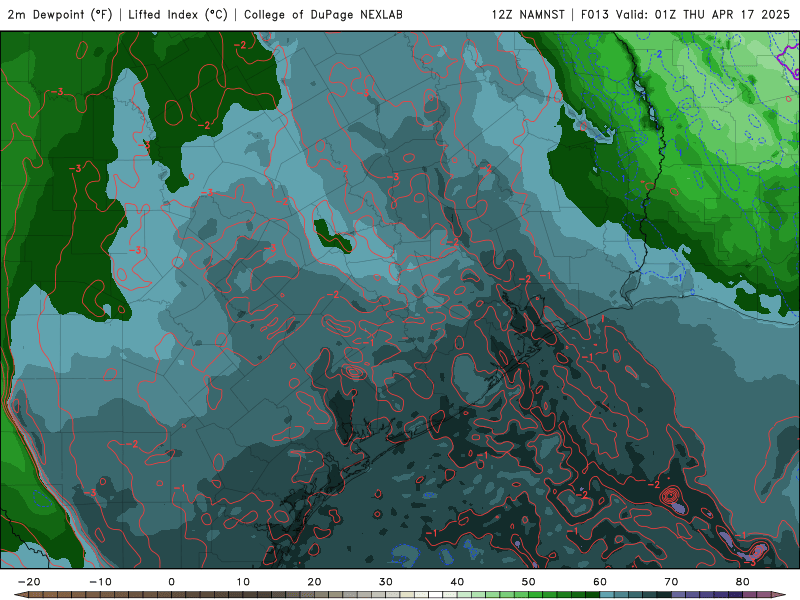Click the -10 label on the color scale
Viewport: 800px width, 600px height.
100,582
